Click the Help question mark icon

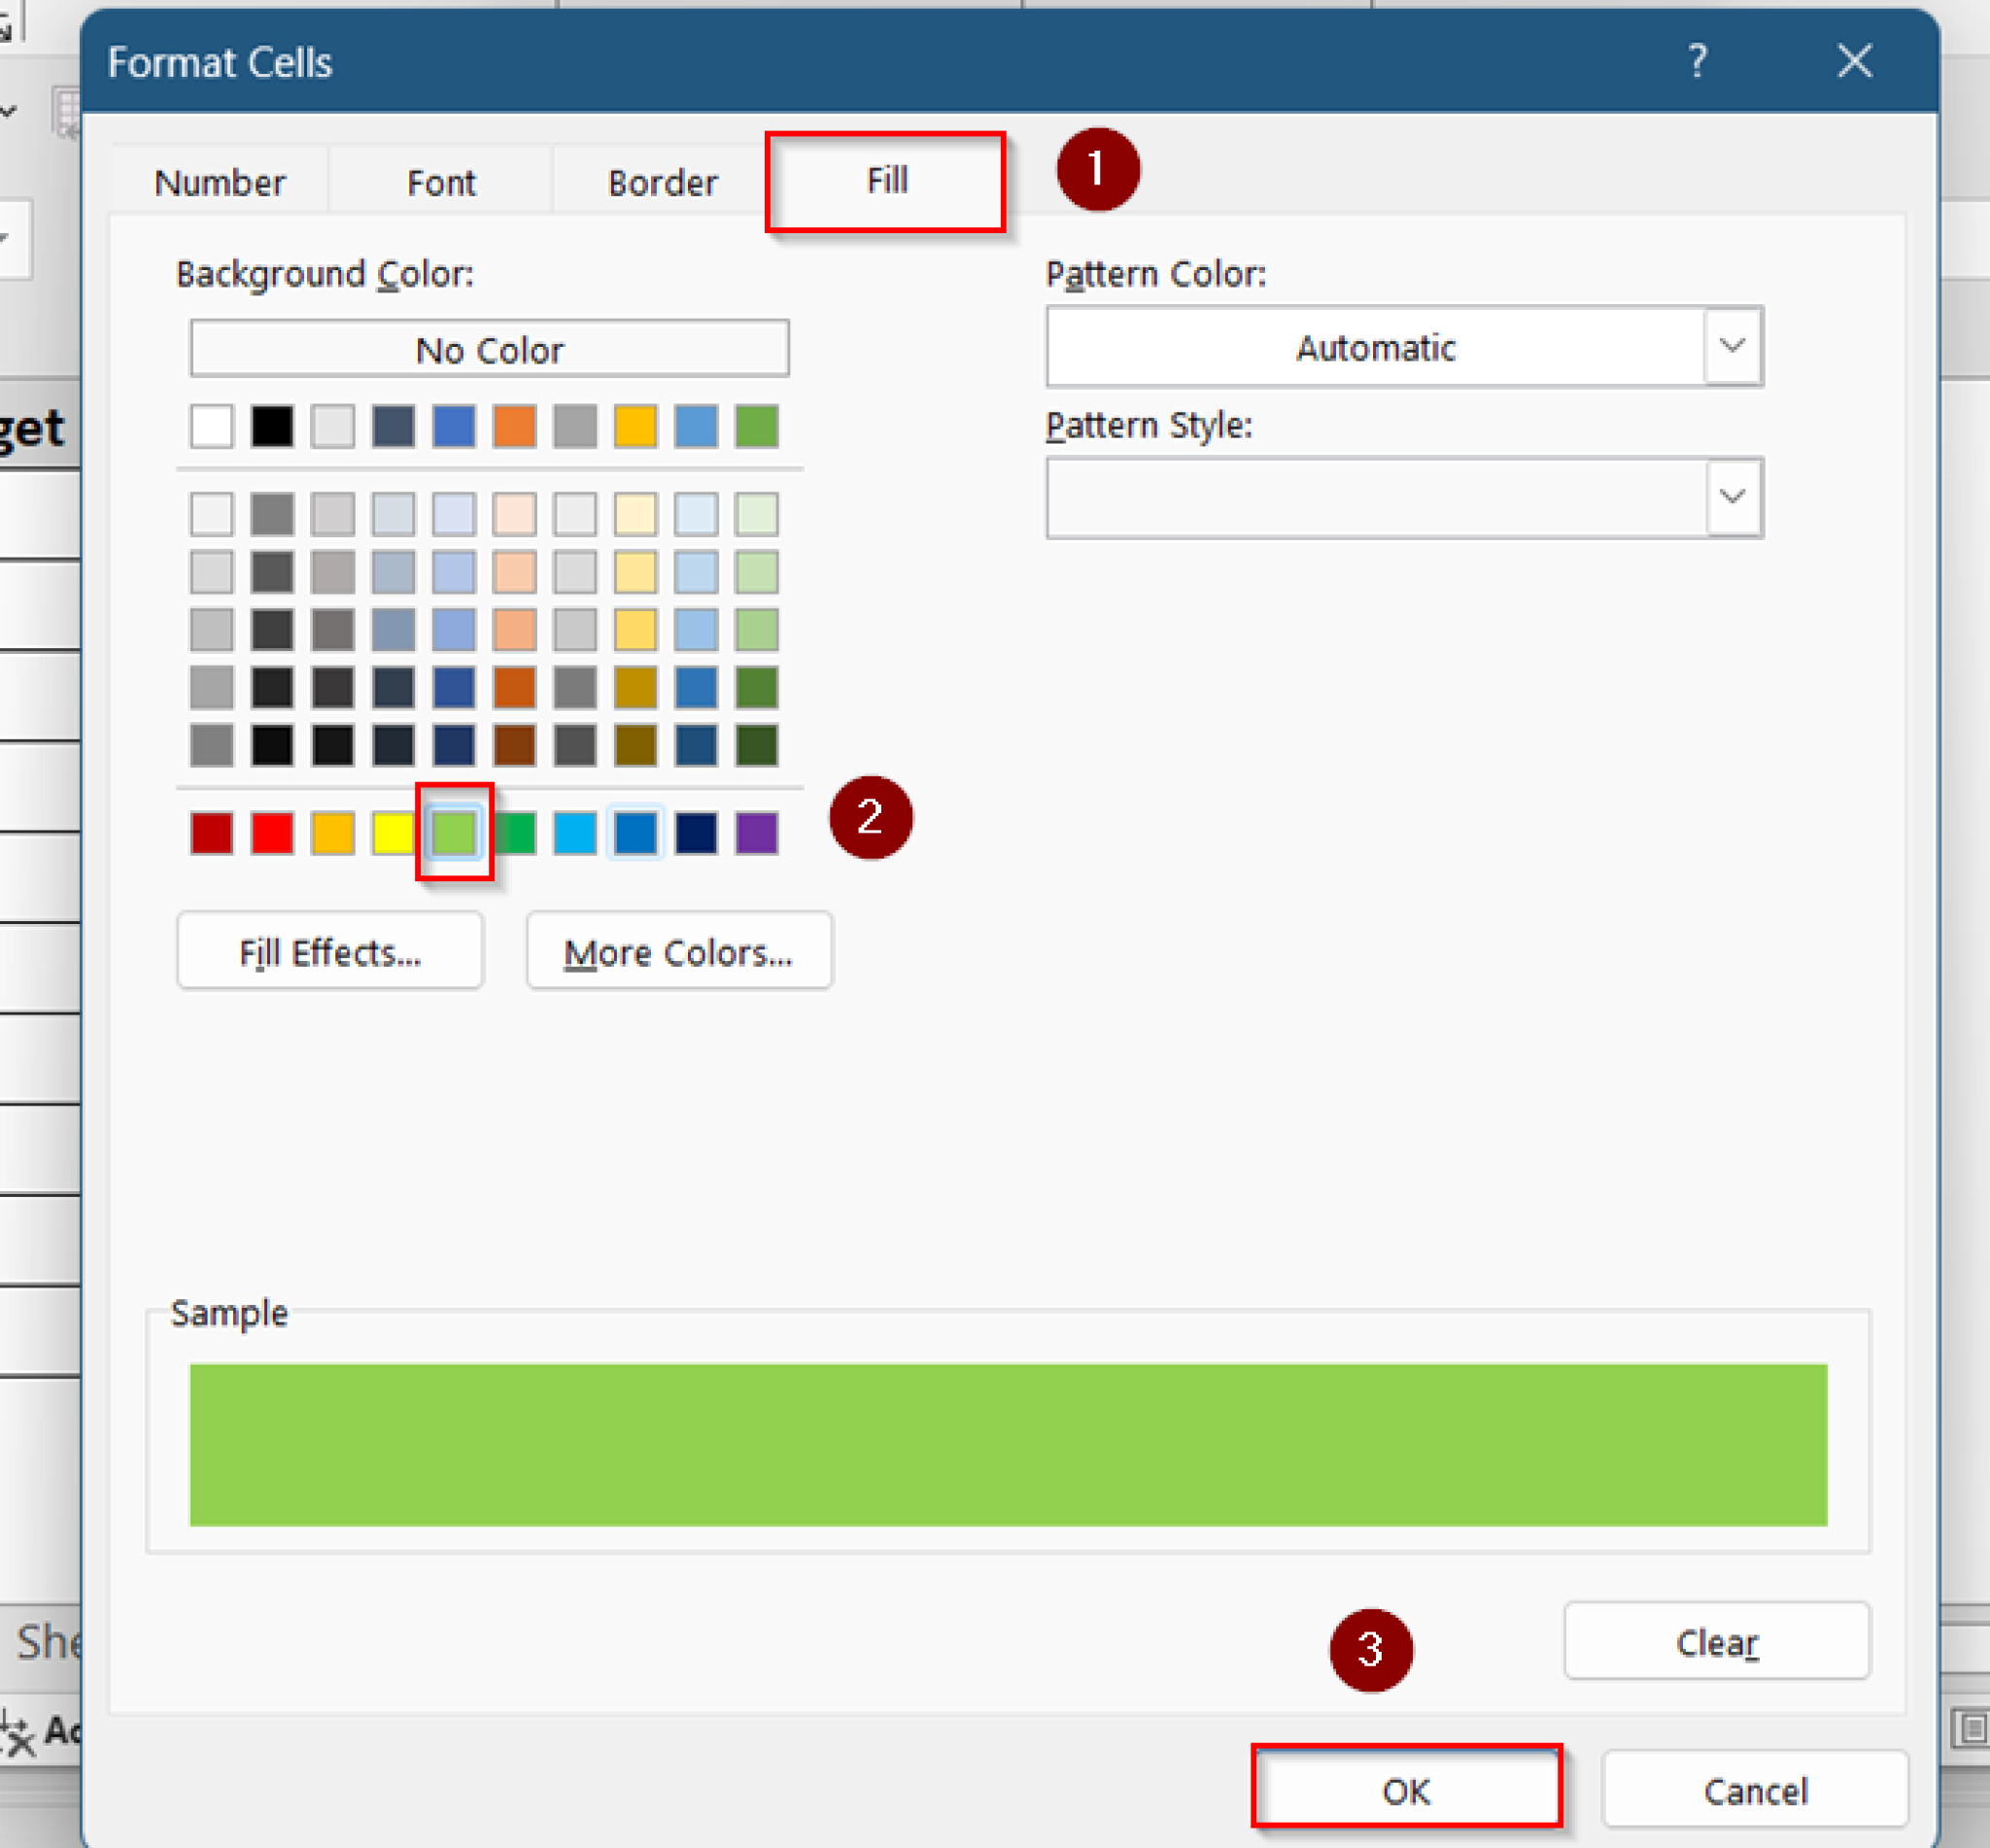point(1698,62)
